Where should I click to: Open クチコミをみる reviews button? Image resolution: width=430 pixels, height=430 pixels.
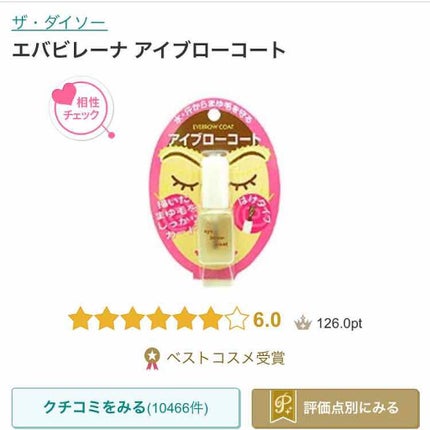[x=126, y=408]
